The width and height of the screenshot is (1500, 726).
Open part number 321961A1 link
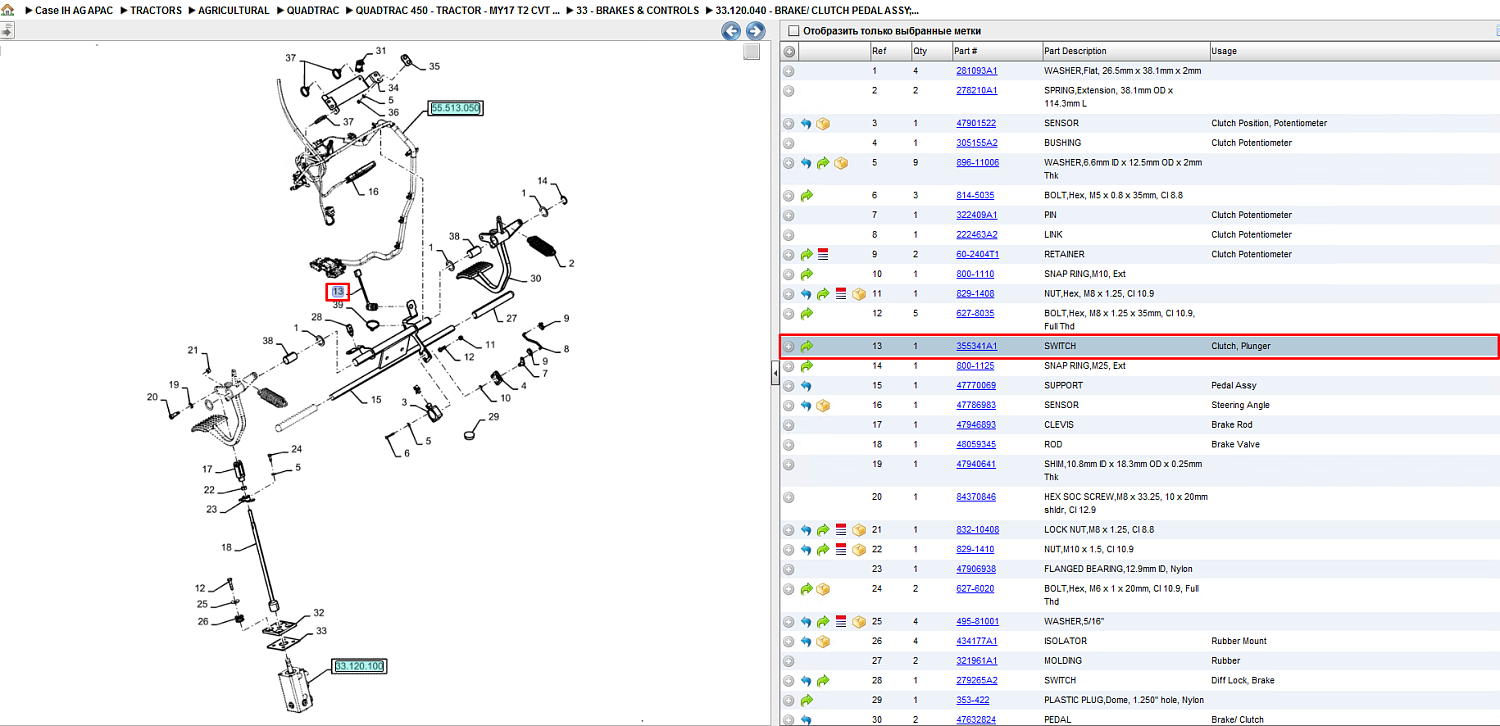(976, 661)
